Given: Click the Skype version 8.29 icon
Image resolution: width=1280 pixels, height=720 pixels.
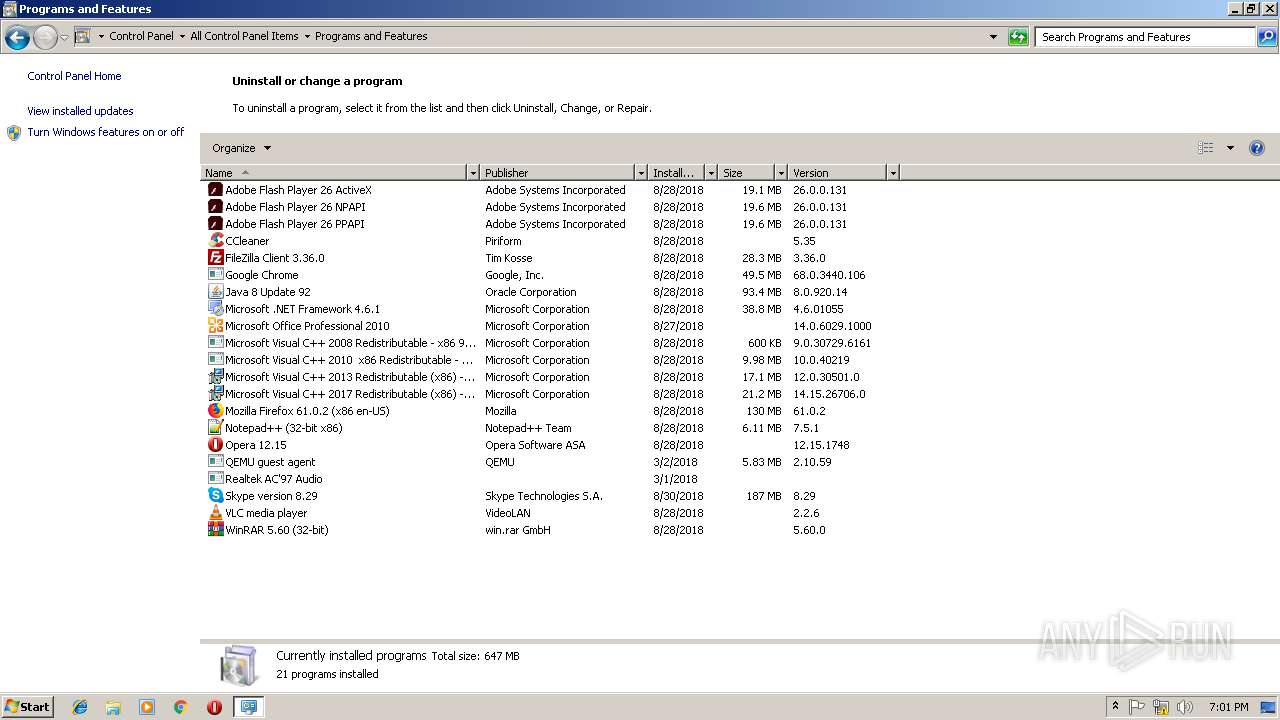Looking at the screenshot, I should [x=215, y=496].
